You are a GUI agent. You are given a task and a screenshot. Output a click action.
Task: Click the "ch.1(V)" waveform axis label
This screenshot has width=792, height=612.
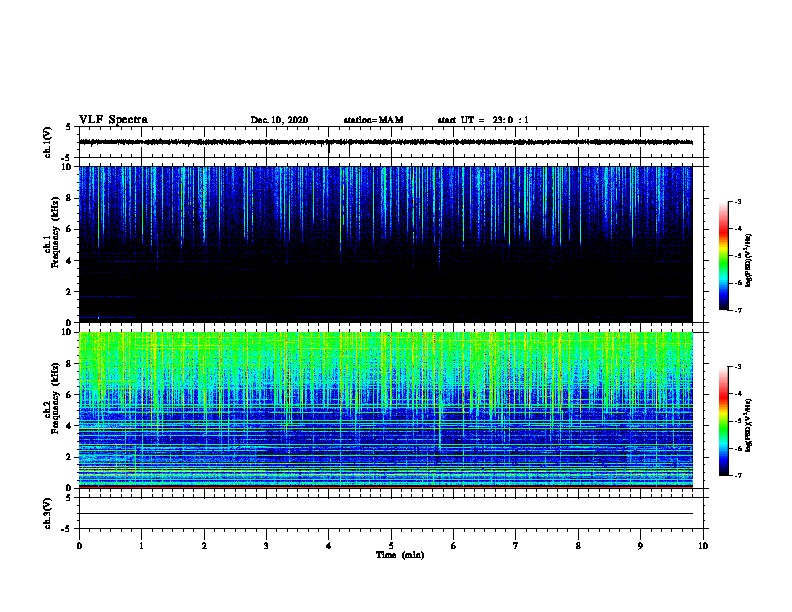click(47, 142)
